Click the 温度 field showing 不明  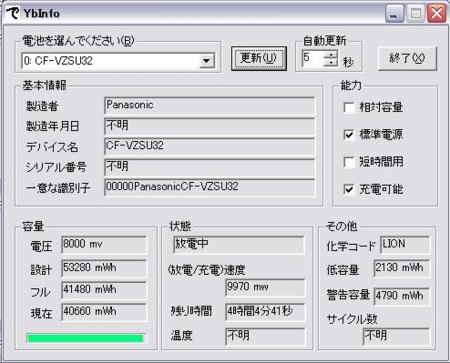coord(265,336)
